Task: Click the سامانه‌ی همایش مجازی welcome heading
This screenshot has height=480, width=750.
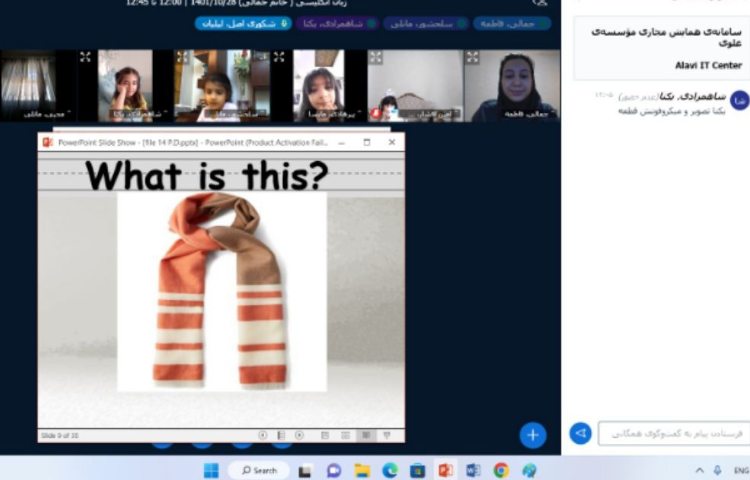Action: click(x=667, y=37)
